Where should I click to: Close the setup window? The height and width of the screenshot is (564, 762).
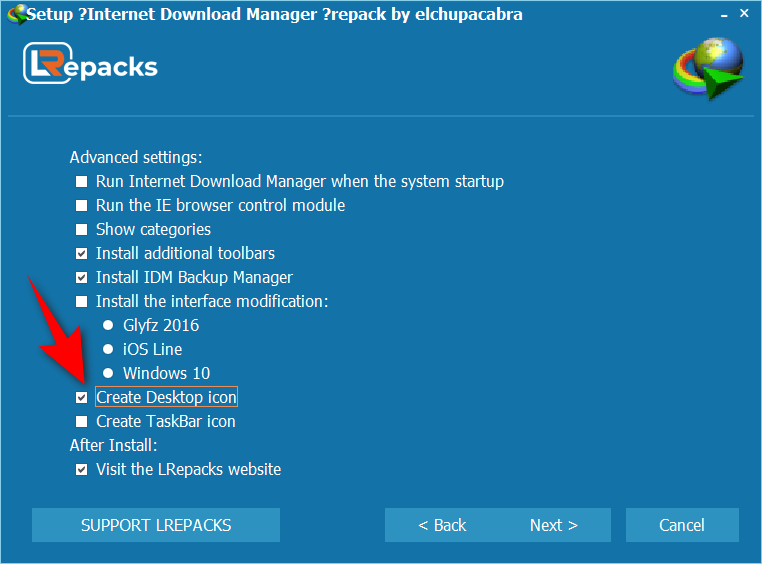pyautogui.click(x=744, y=14)
